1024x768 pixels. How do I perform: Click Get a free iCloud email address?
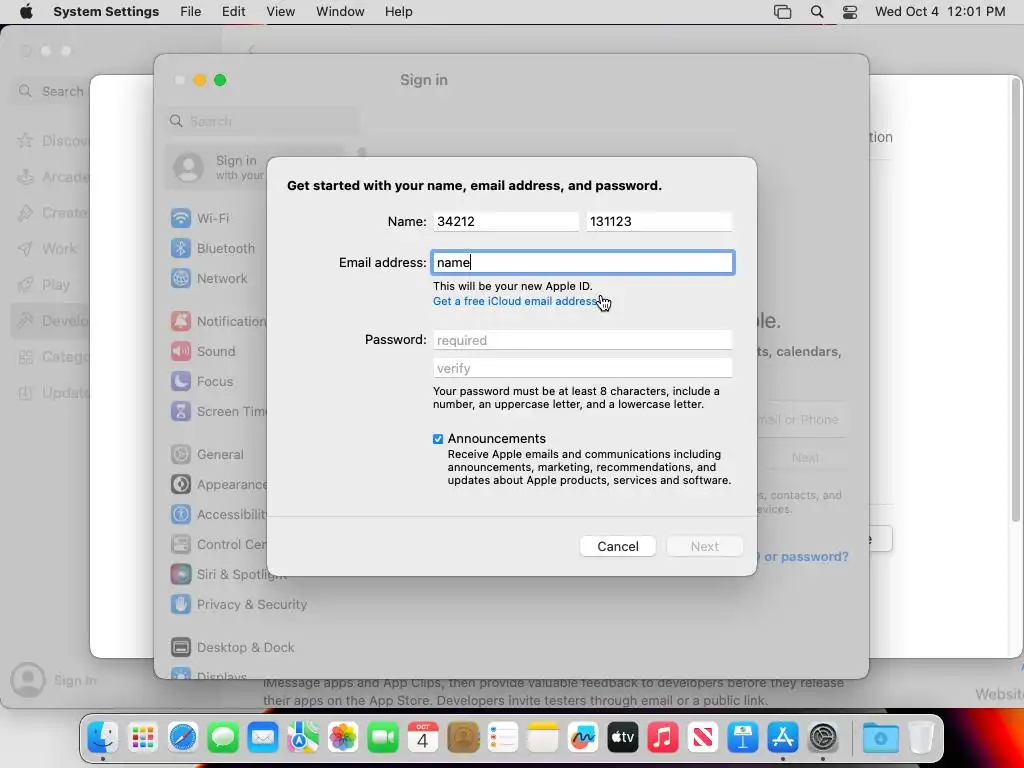pos(515,301)
